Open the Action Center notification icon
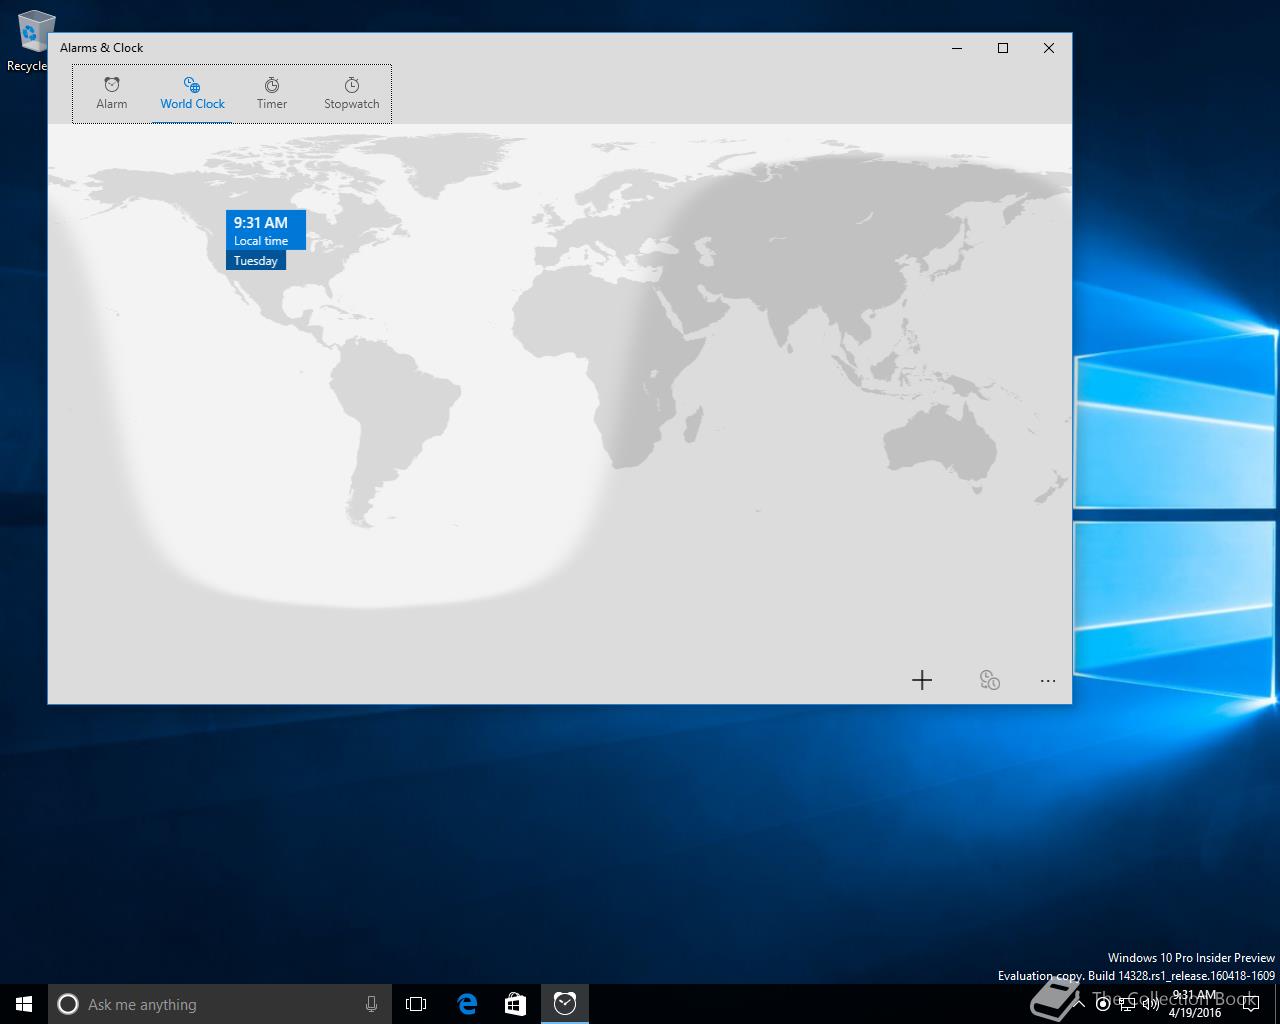This screenshot has height=1024, width=1280. [1250, 1004]
